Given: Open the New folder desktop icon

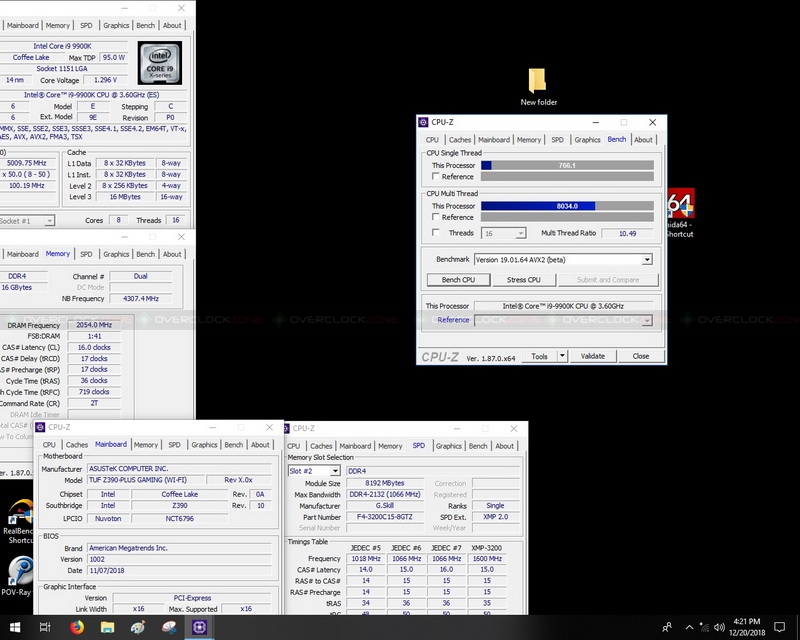Looking at the screenshot, I should coord(538,86).
